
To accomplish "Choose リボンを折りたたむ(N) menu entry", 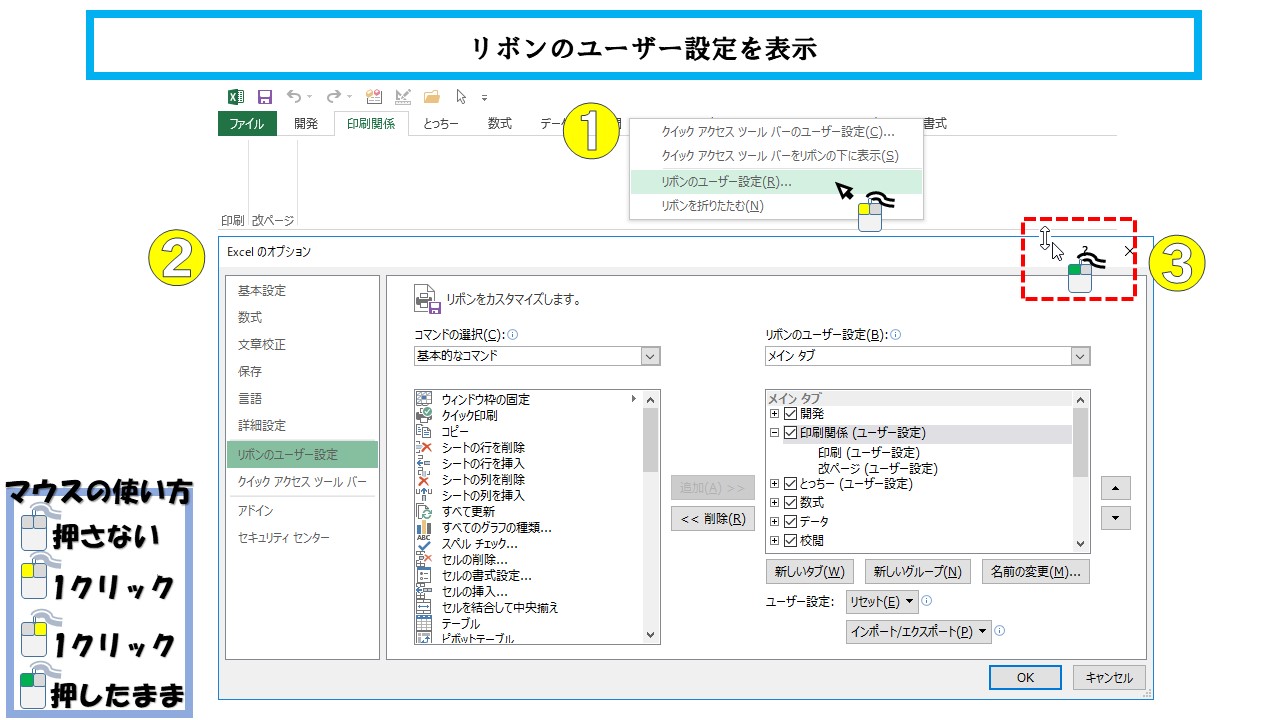I will [x=776, y=206].
